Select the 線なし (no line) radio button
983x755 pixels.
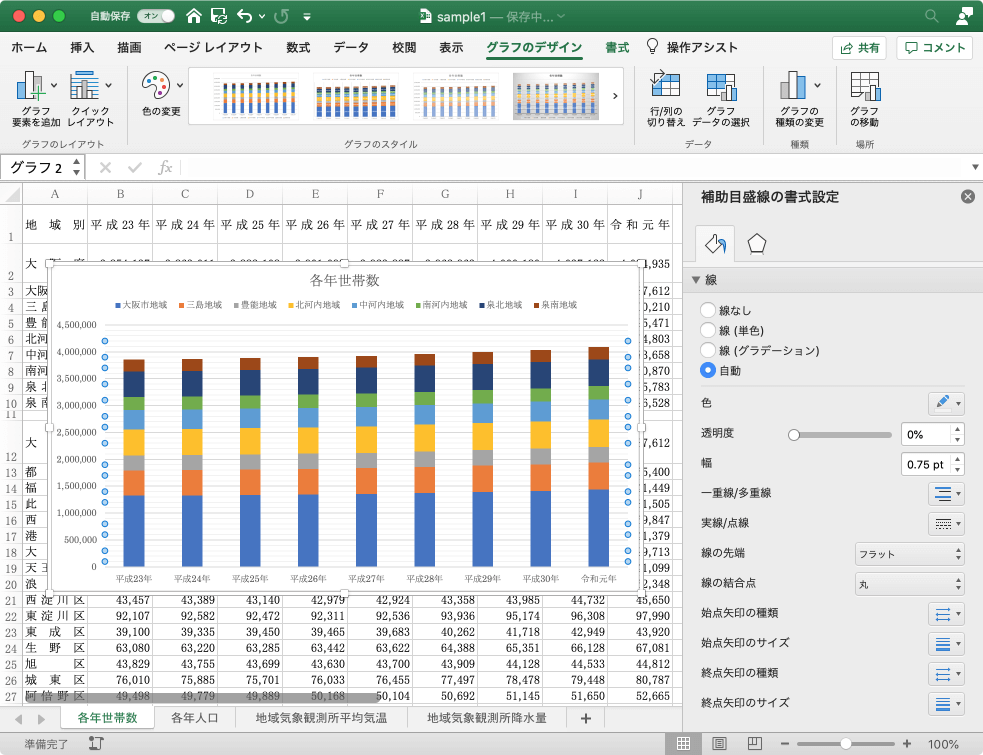(708, 311)
